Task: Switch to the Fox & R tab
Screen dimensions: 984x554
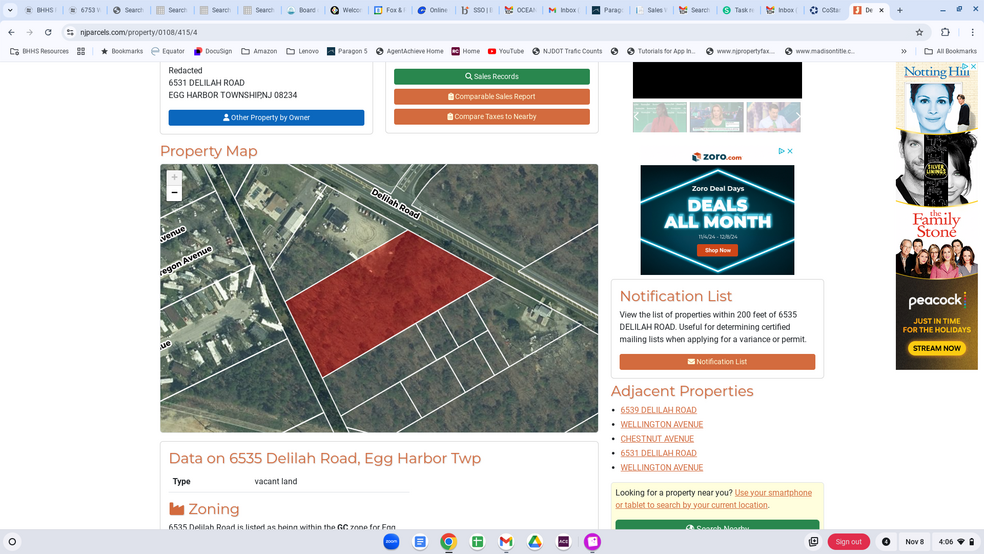Action: coord(390,10)
